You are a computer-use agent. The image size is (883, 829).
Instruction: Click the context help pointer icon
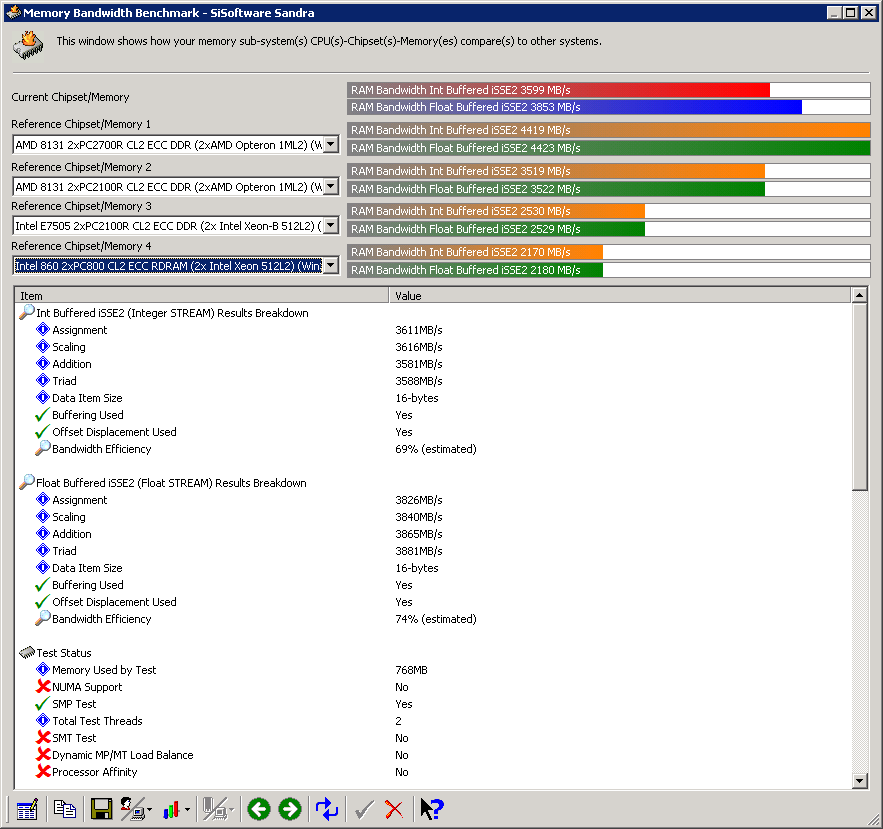pos(432,809)
